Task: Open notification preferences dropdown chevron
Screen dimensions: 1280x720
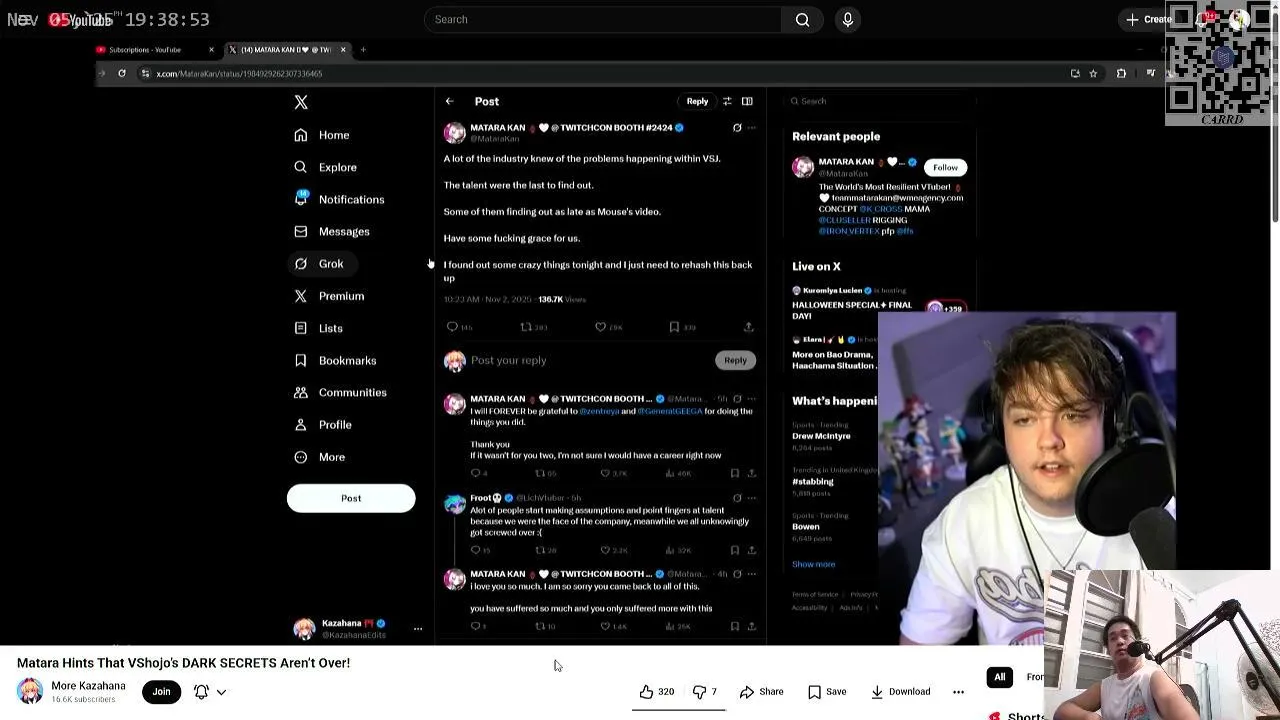Action: pyautogui.click(x=221, y=691)
